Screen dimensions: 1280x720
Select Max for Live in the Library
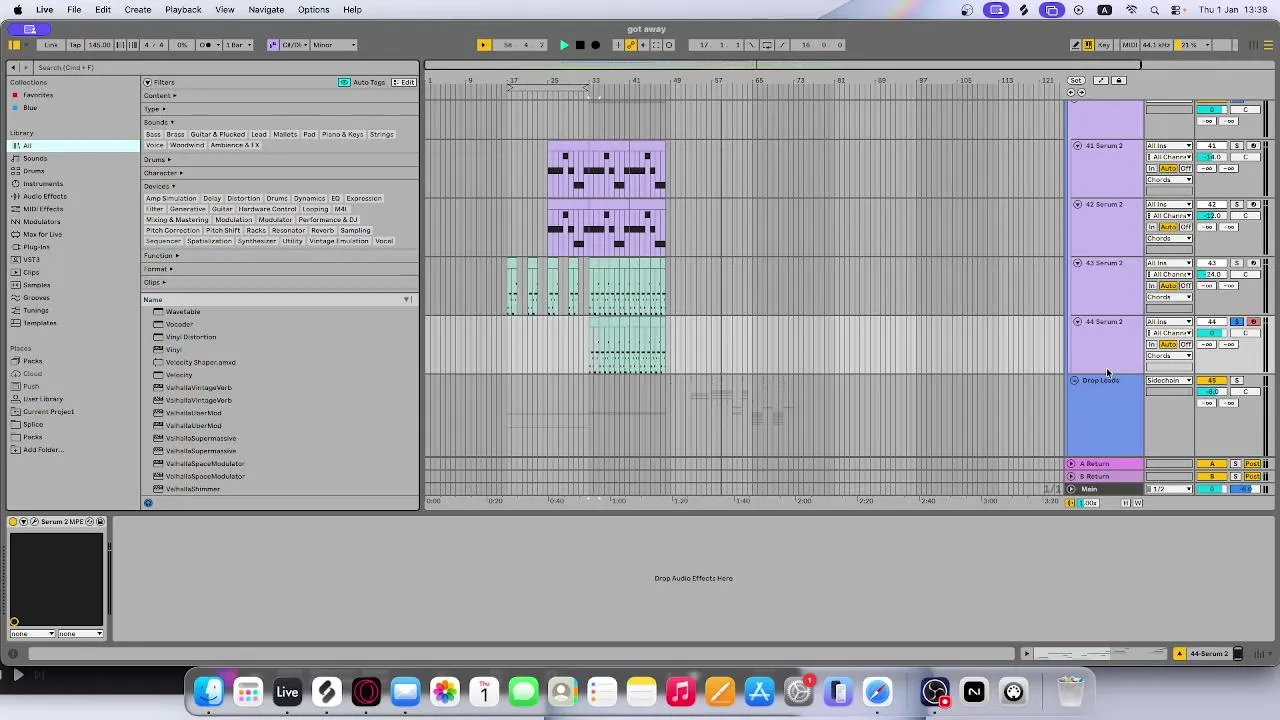pos(42,234)
